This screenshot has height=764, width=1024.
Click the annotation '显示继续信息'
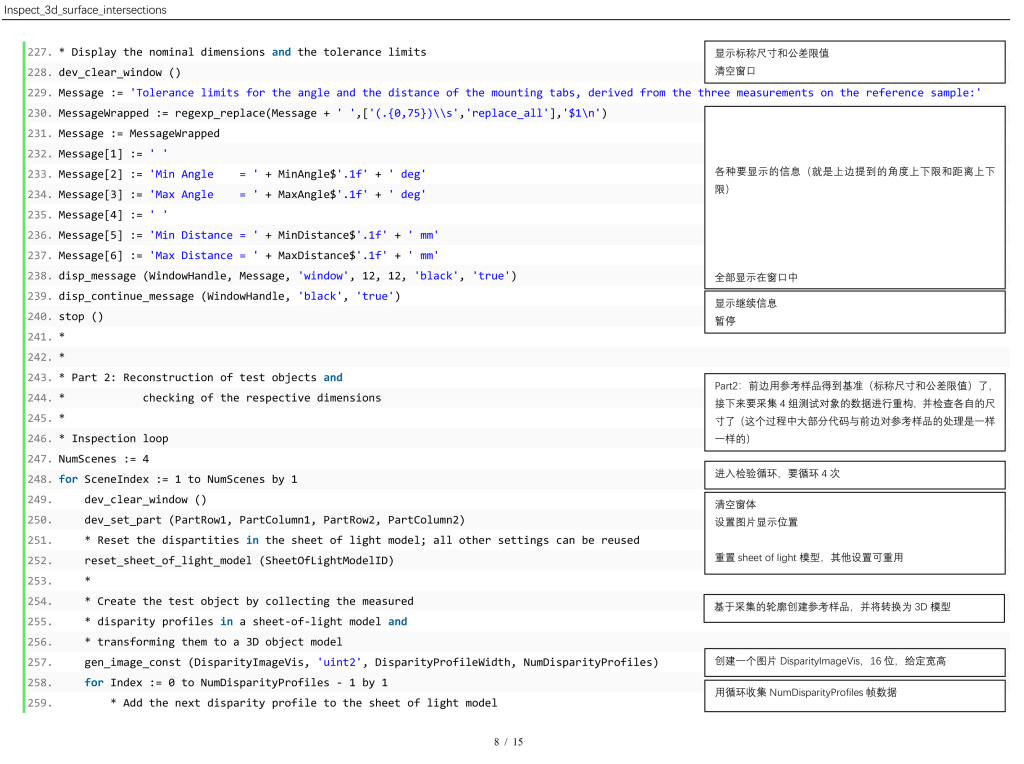pyautogui.click(x=745, y=303)
